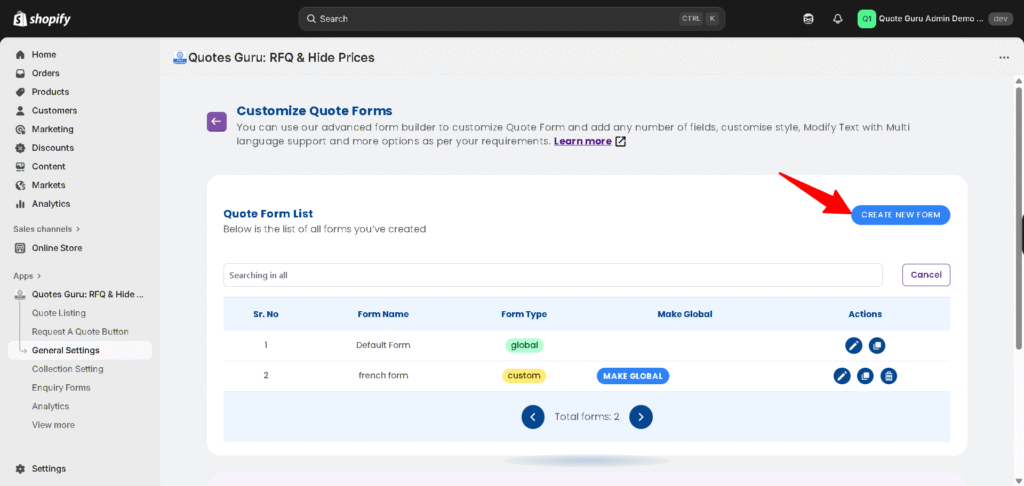Viewport: 1024px width, 486px height.
Task: Navigate to Enquiry Forms in sidebar
Action: (x=61, y=388)
